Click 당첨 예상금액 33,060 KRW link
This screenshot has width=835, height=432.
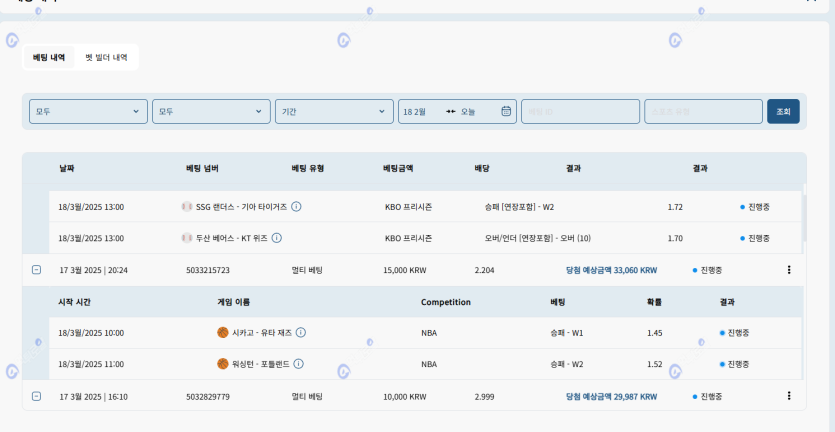(611, 270)
